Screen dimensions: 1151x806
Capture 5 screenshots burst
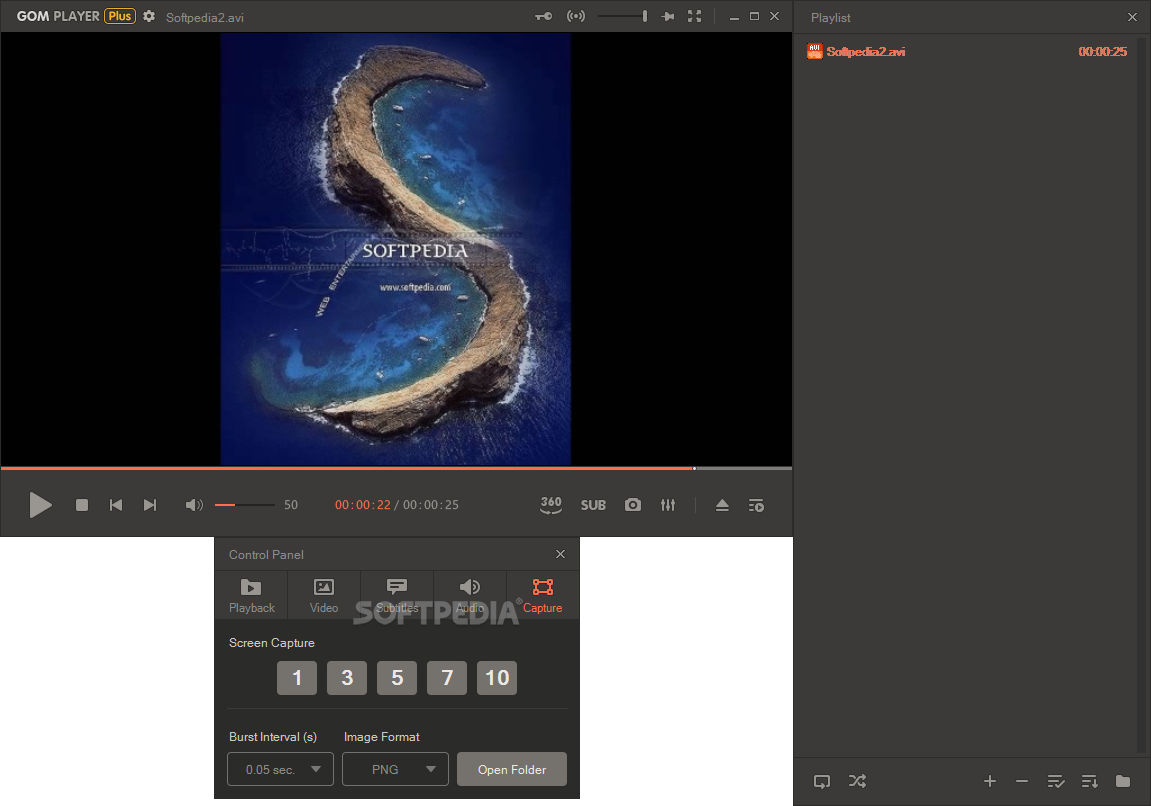(397, 678)
